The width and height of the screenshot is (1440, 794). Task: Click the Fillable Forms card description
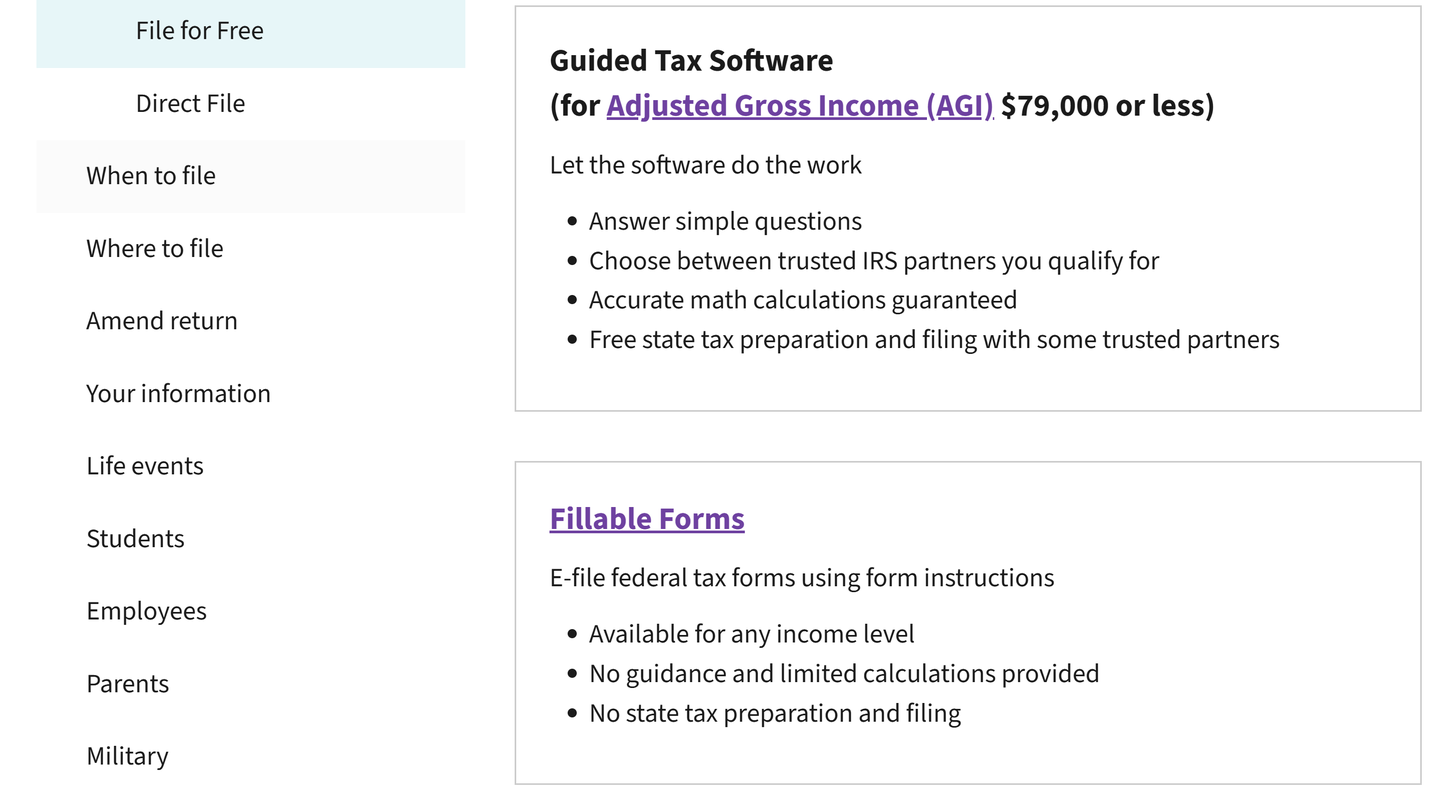[802, 578]
